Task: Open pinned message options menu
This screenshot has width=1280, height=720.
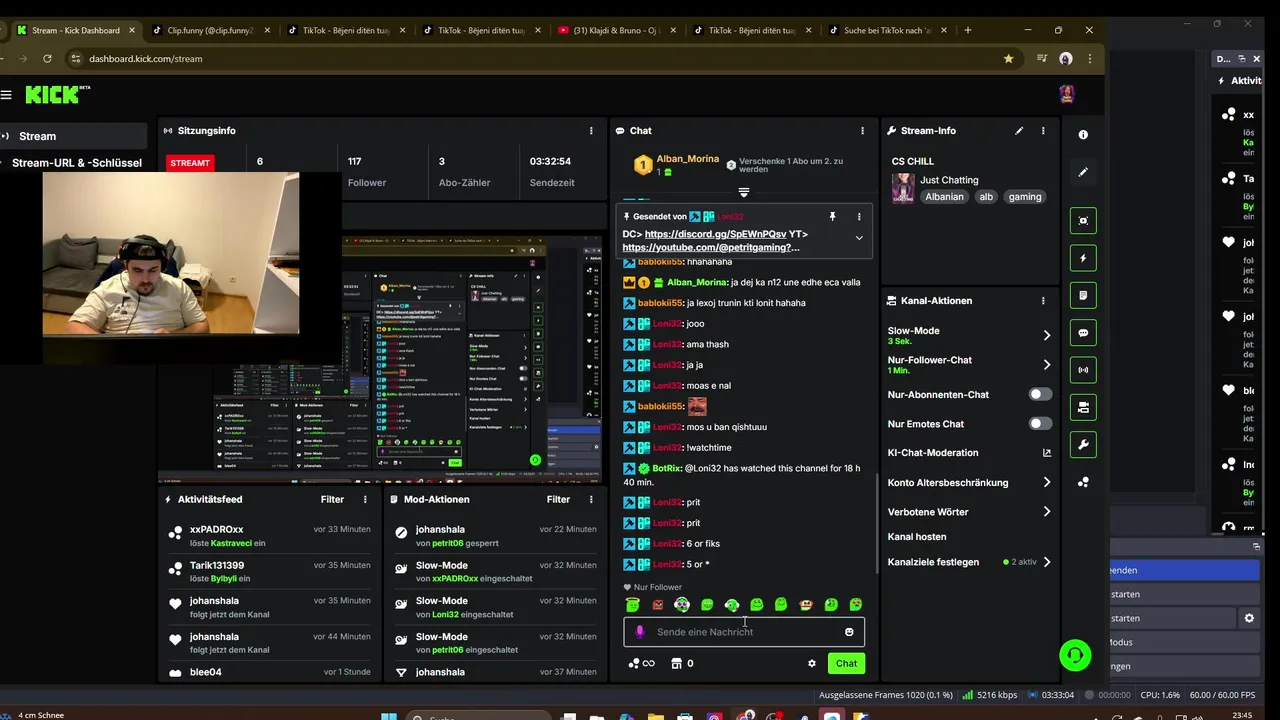Action: pos(858,216)
